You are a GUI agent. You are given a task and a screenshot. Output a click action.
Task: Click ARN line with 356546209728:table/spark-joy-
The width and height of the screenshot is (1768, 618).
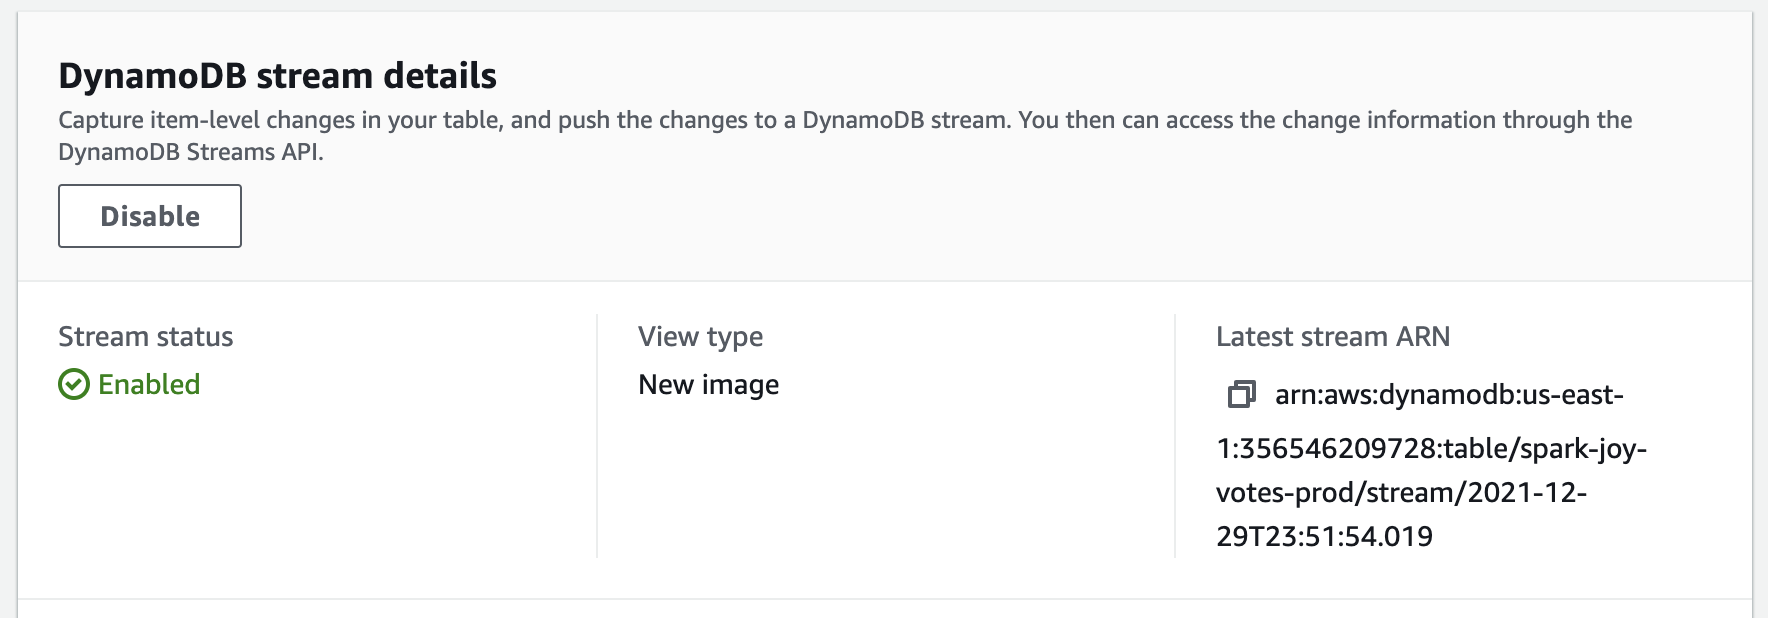click(x=1431, y=448)
